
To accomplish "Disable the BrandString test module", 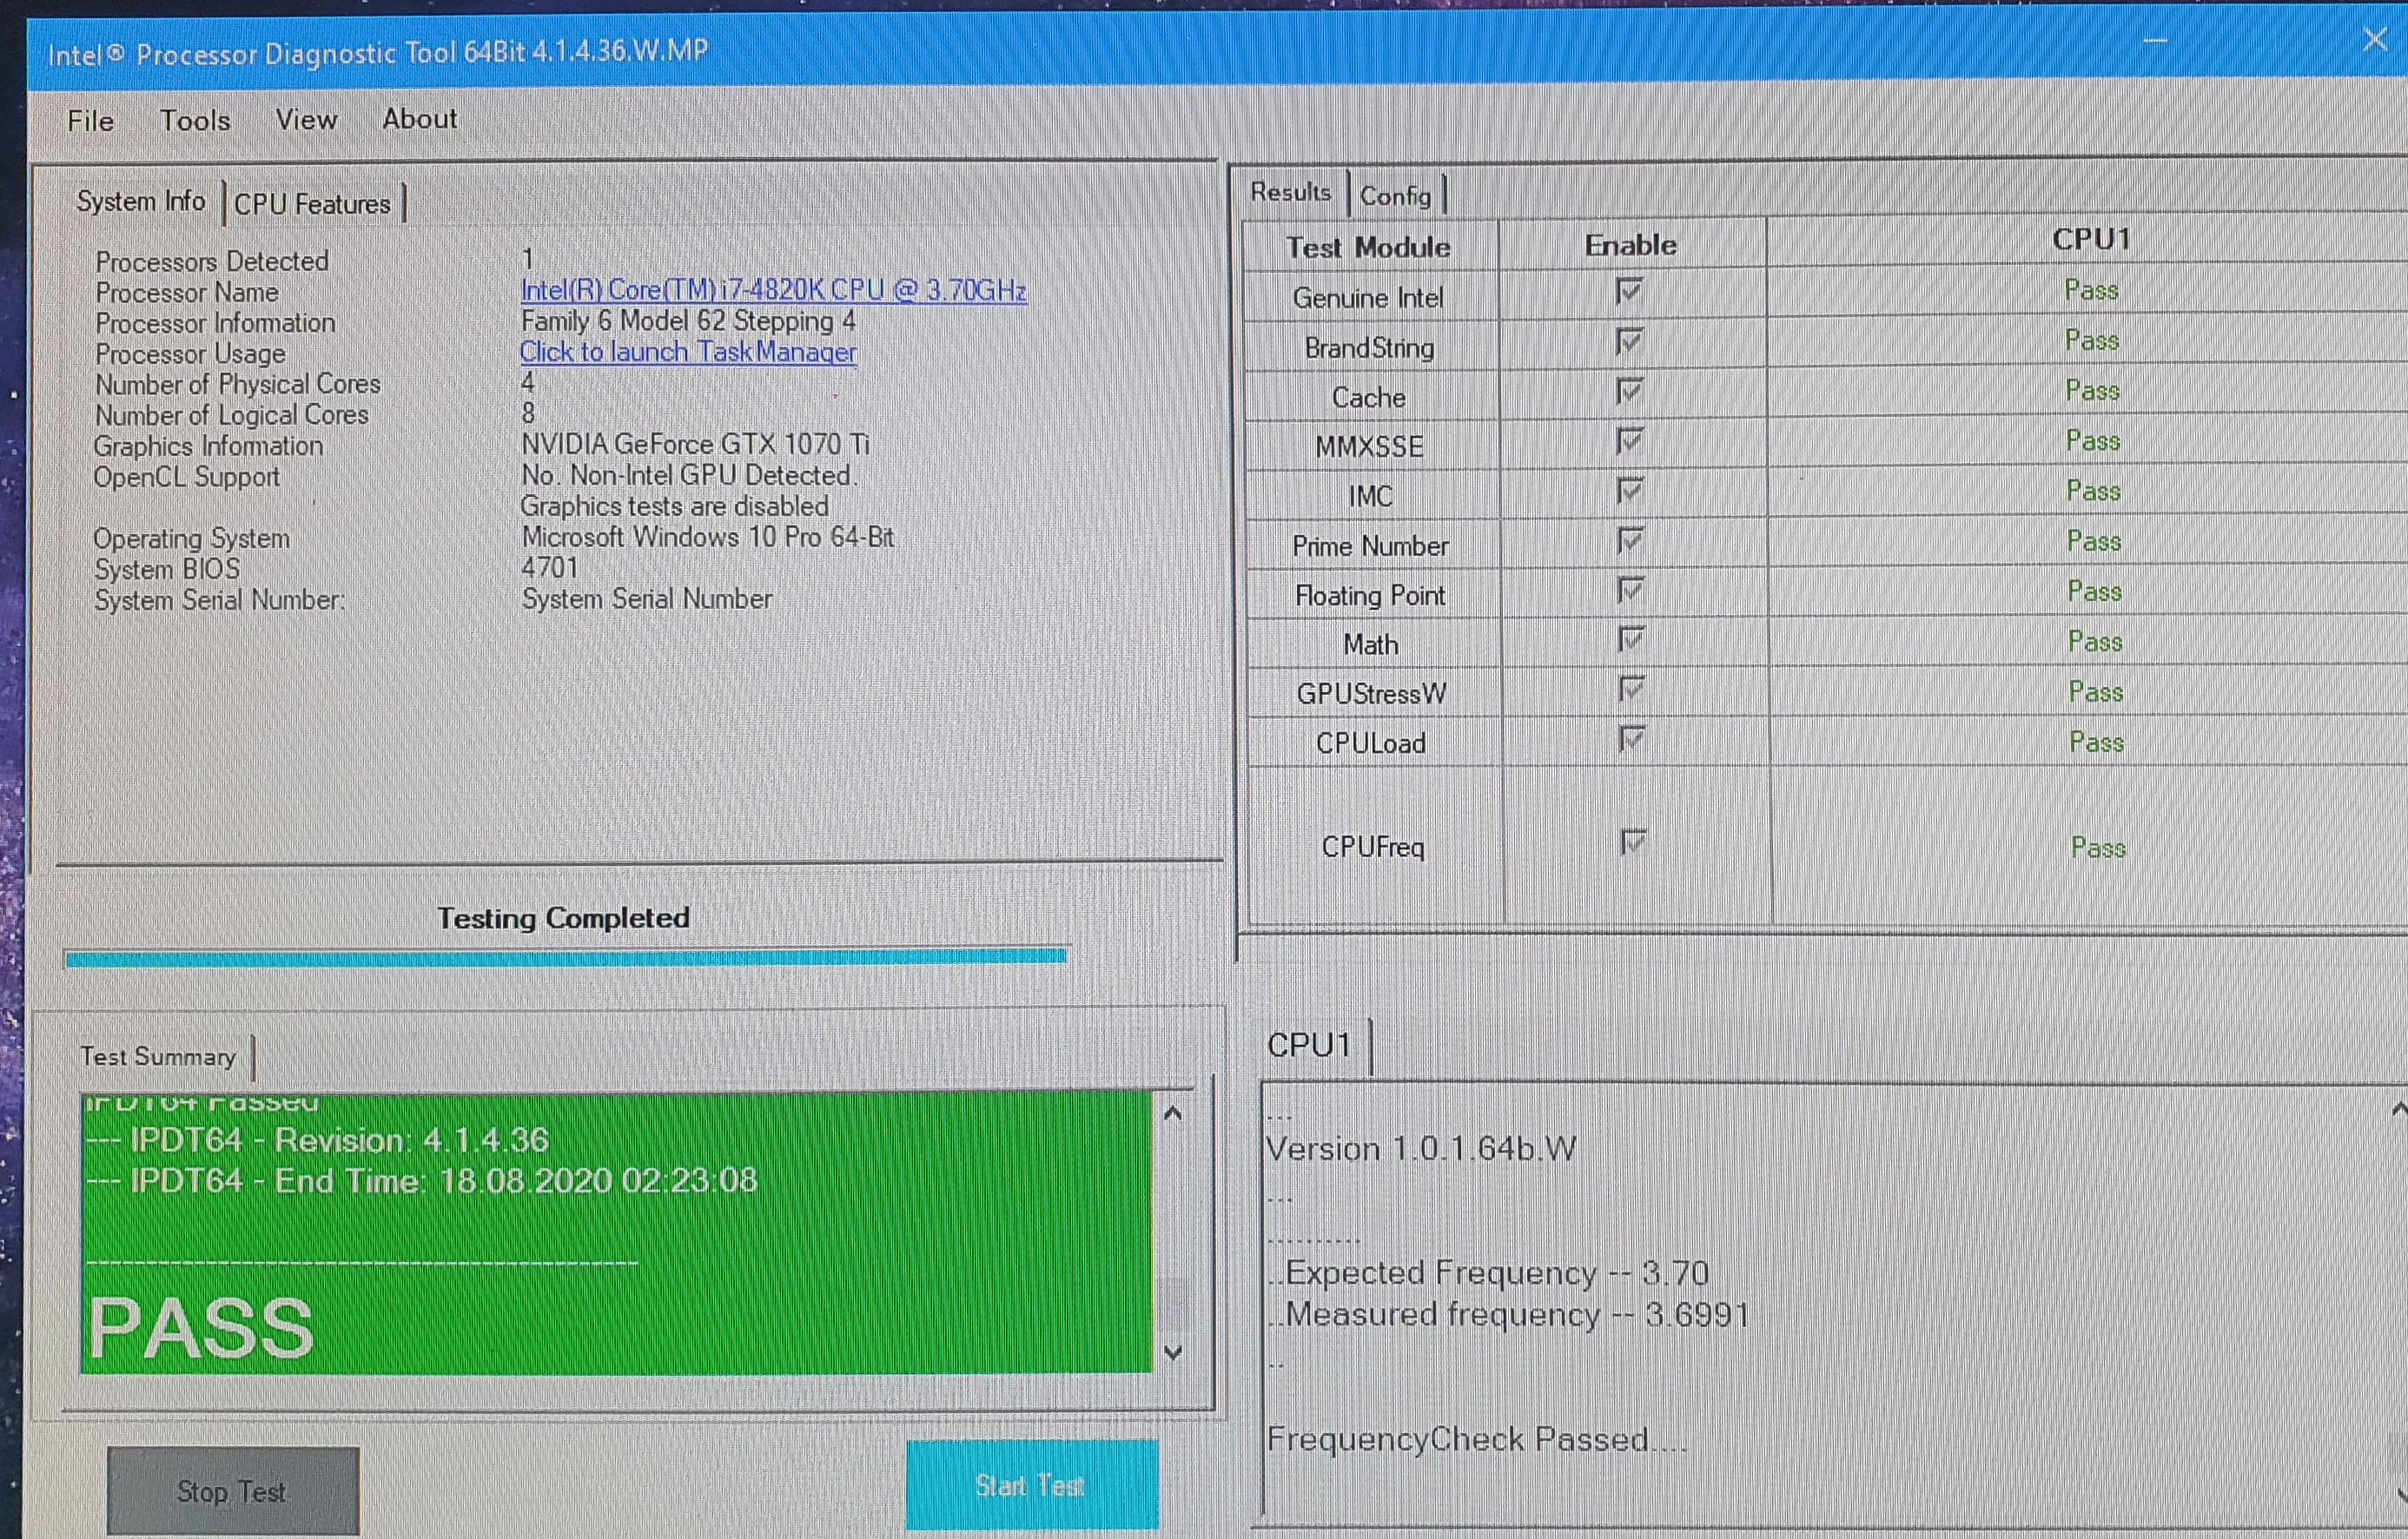I will 1629,342.
